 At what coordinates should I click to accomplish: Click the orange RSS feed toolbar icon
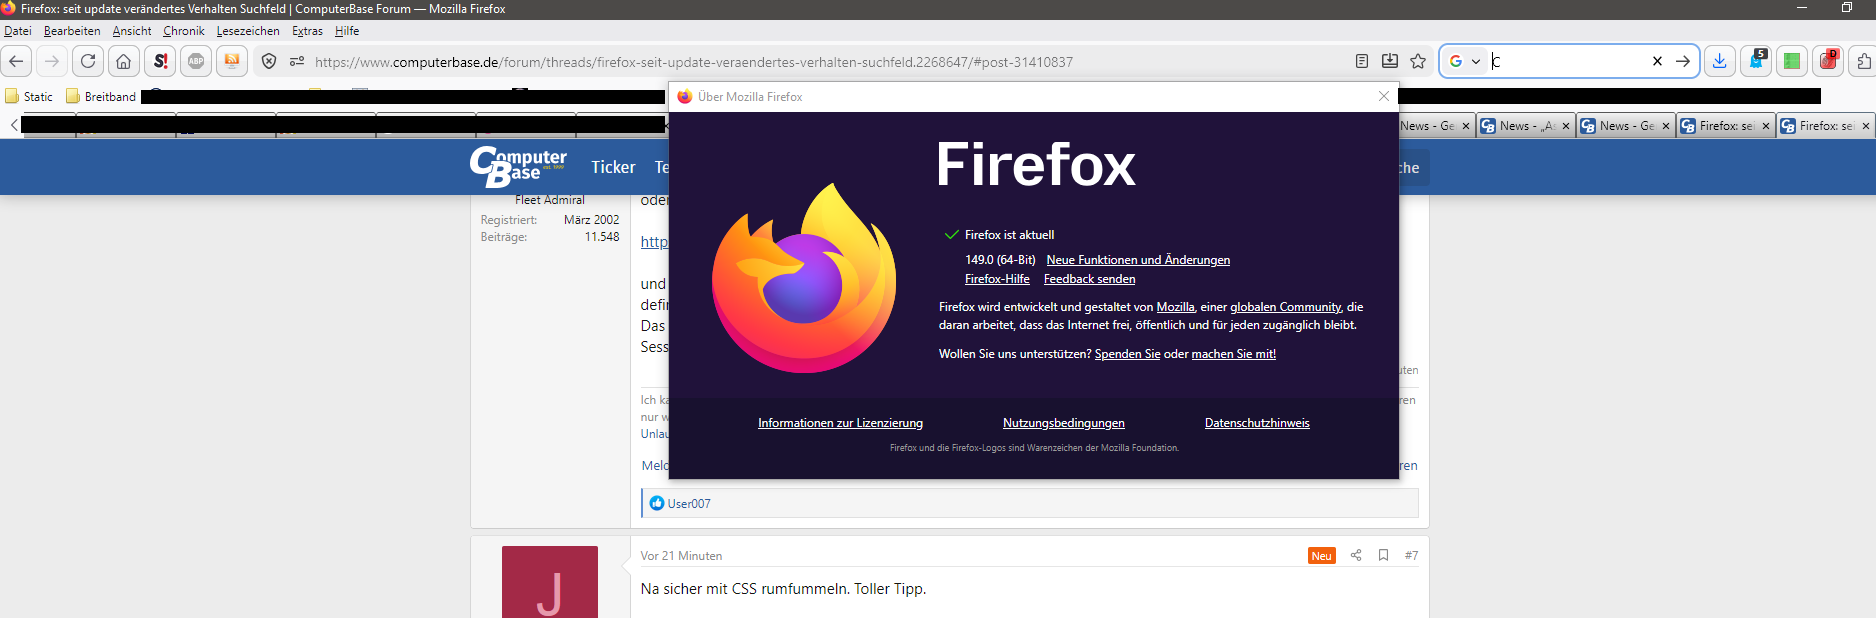click(x=232, y=61)
